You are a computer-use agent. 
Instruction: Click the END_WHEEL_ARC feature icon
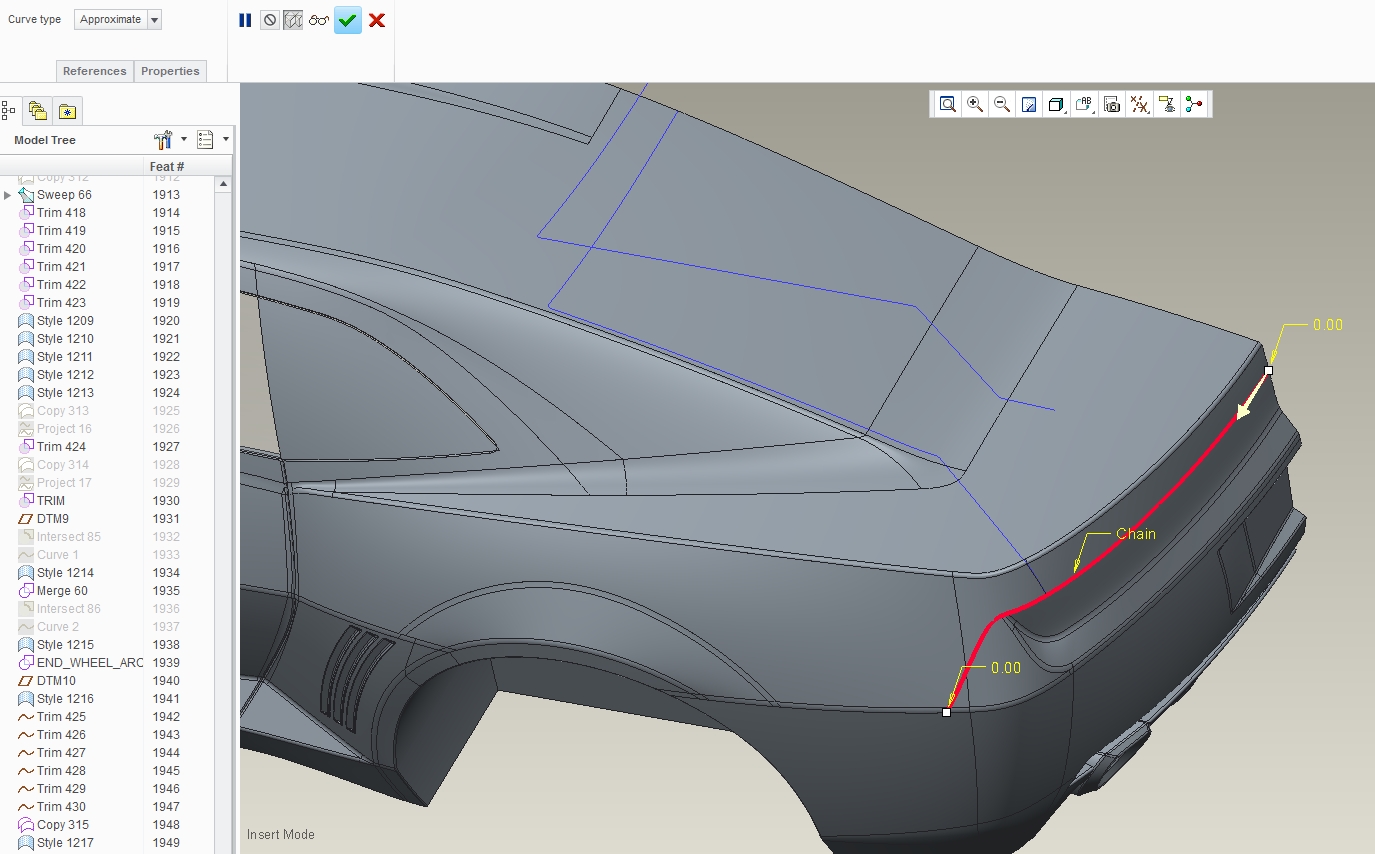(27, 663)
